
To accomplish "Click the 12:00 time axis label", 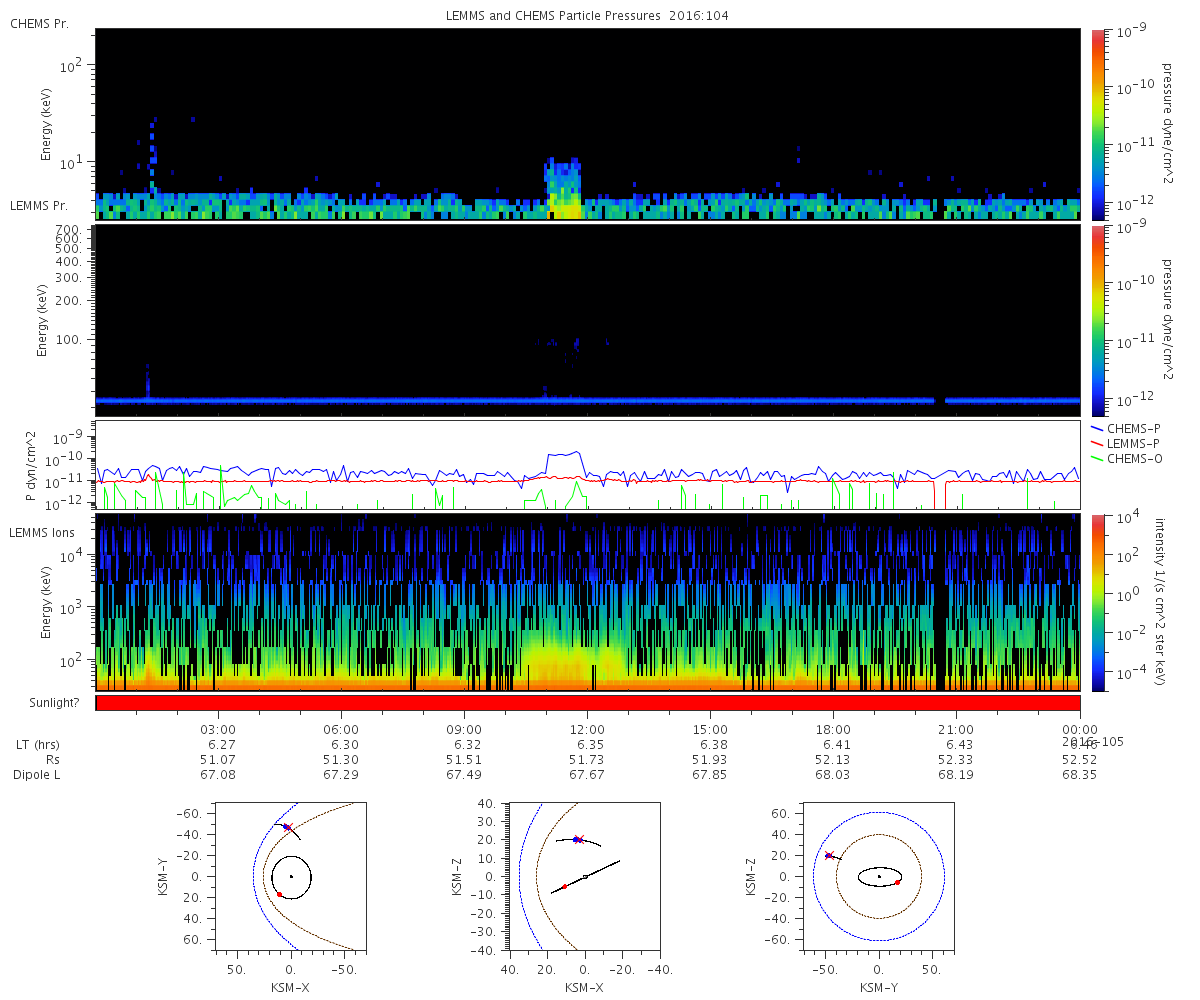I will click(x=587, y=729).
